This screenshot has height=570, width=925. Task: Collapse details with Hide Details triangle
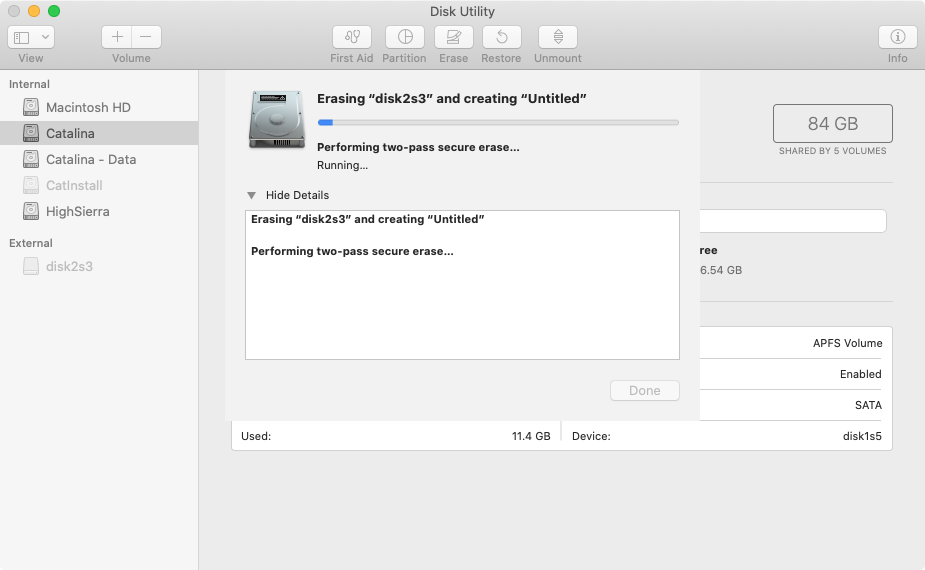(x=251, y=195)
